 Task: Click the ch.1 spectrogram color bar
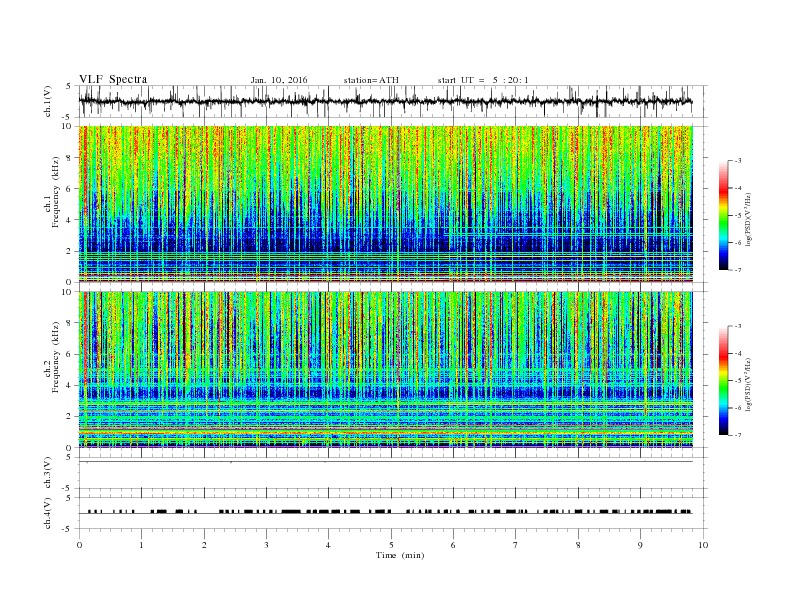(723, 215)
